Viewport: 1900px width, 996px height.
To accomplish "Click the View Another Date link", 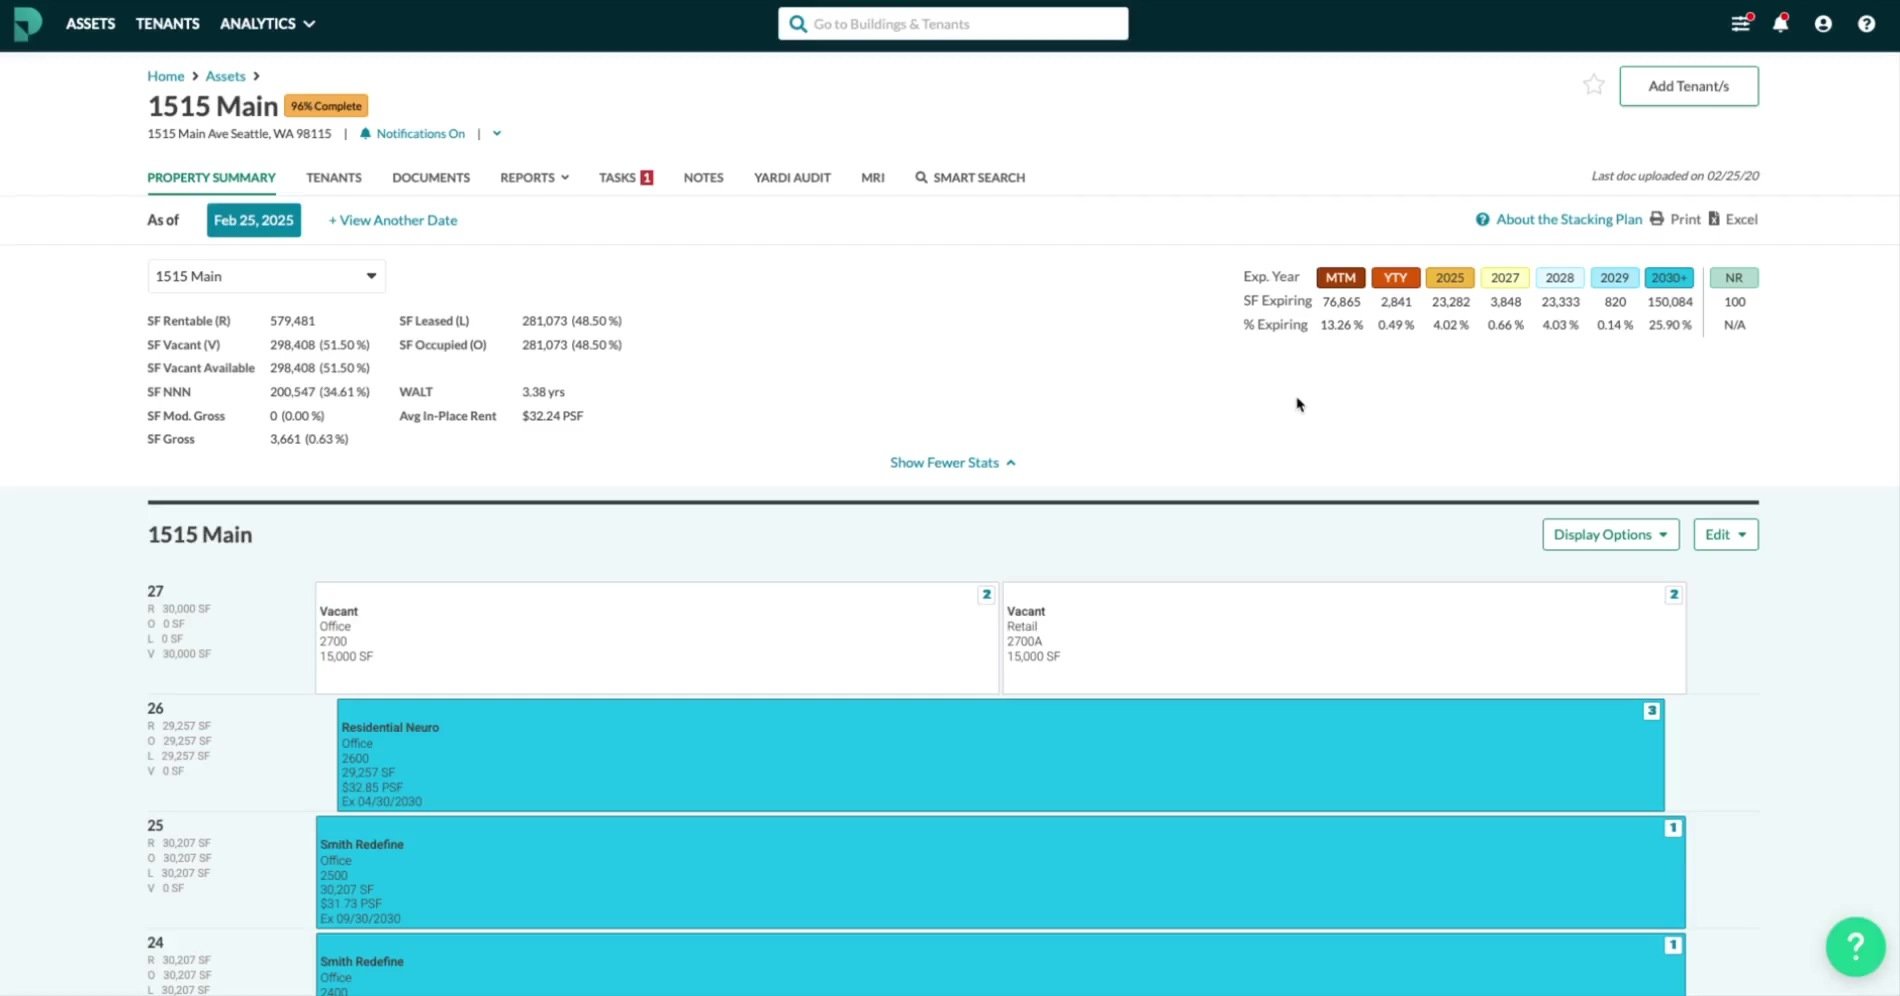I will [x=393, y=220].
